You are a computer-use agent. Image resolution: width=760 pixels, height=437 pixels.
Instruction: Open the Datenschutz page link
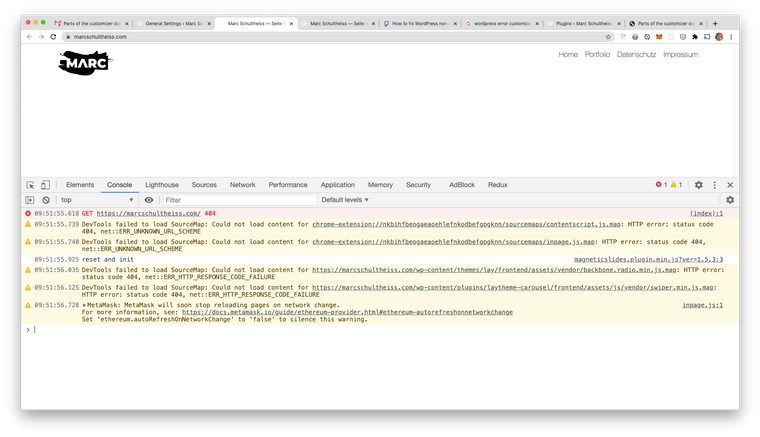tap(636, 54)
